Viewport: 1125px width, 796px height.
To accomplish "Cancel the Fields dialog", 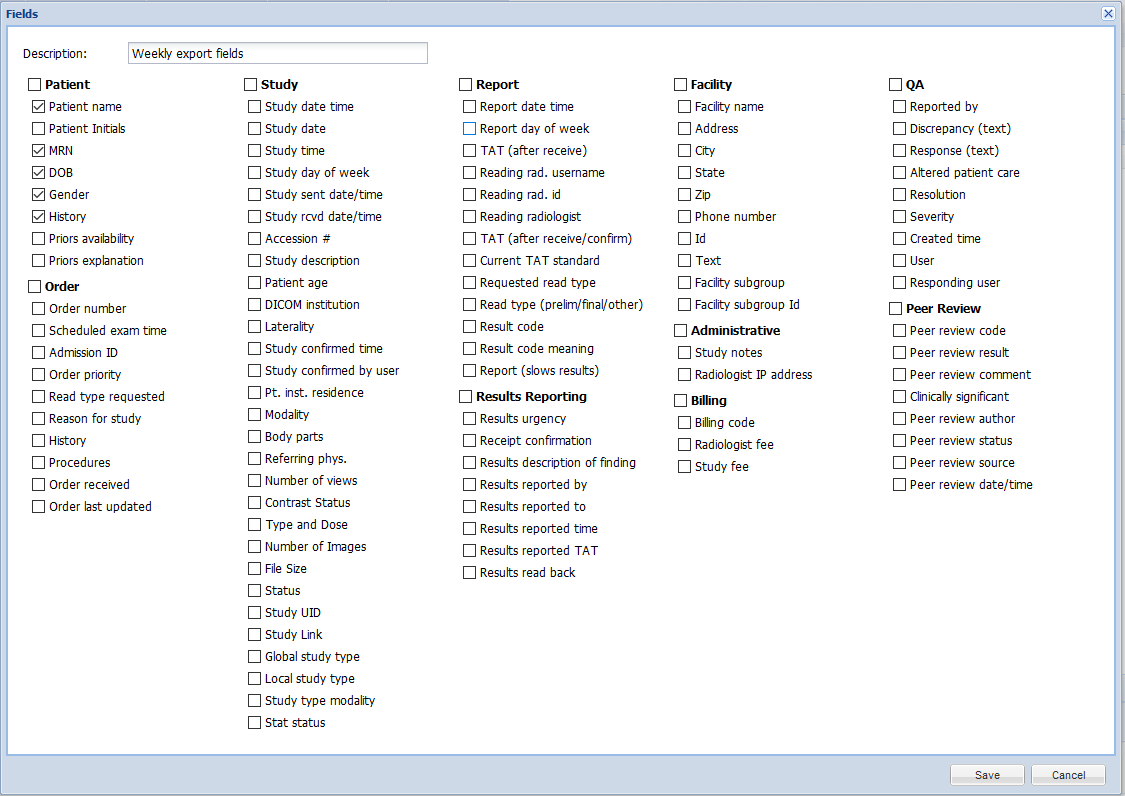I will coord(1068,775).
